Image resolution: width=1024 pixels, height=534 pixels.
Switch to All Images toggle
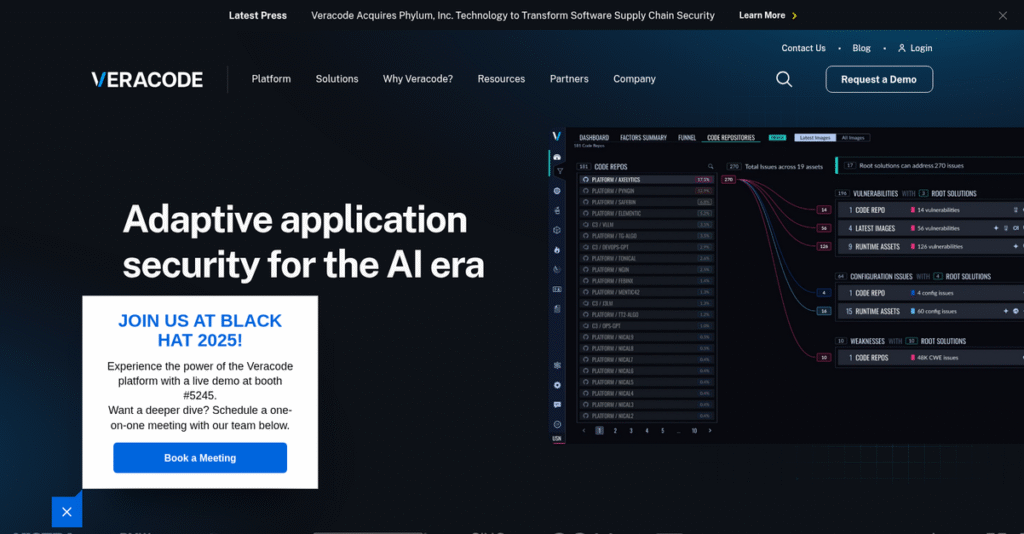tap(853, 138)
